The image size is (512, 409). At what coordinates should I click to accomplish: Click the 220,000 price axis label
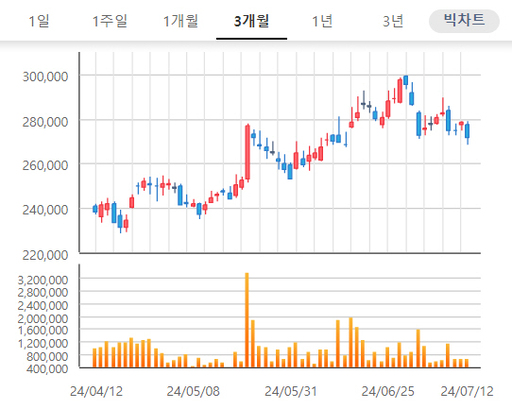[45, 255]
